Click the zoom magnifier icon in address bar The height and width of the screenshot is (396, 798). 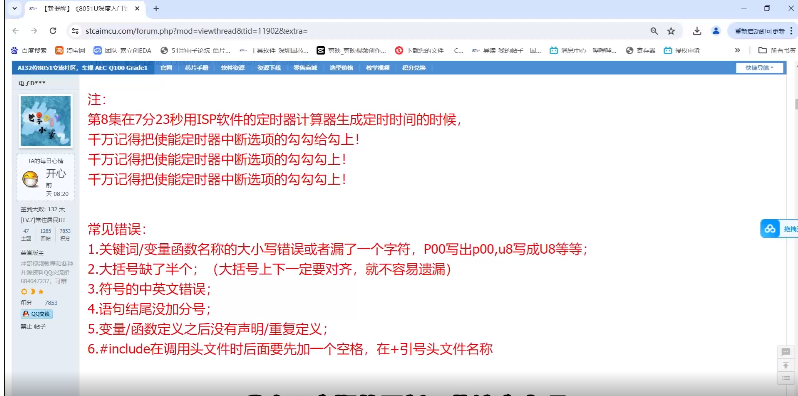[654, 31]
